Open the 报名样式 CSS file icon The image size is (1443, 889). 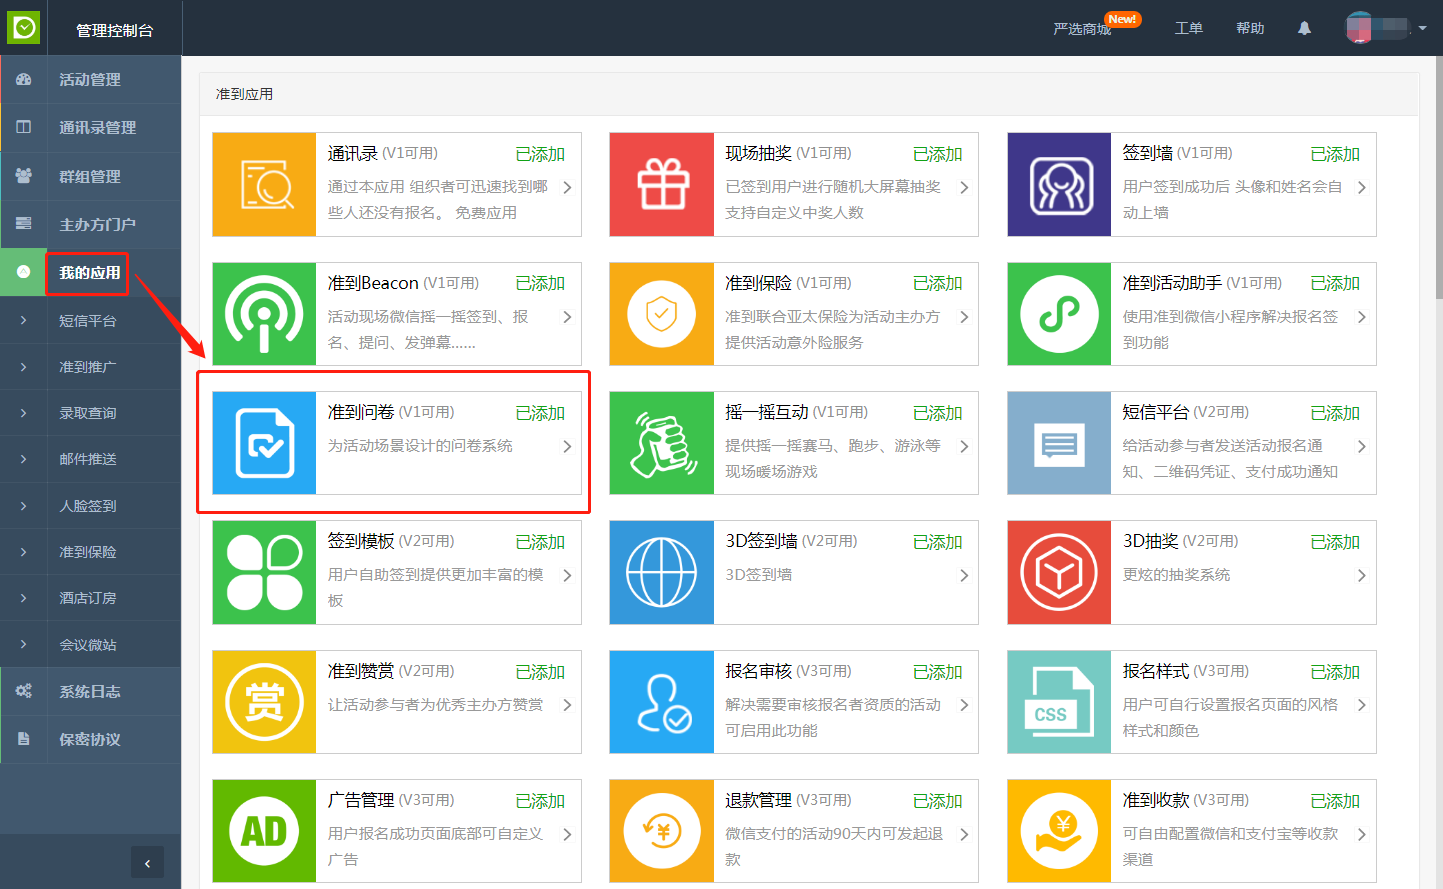click(x=1059, y=702)
